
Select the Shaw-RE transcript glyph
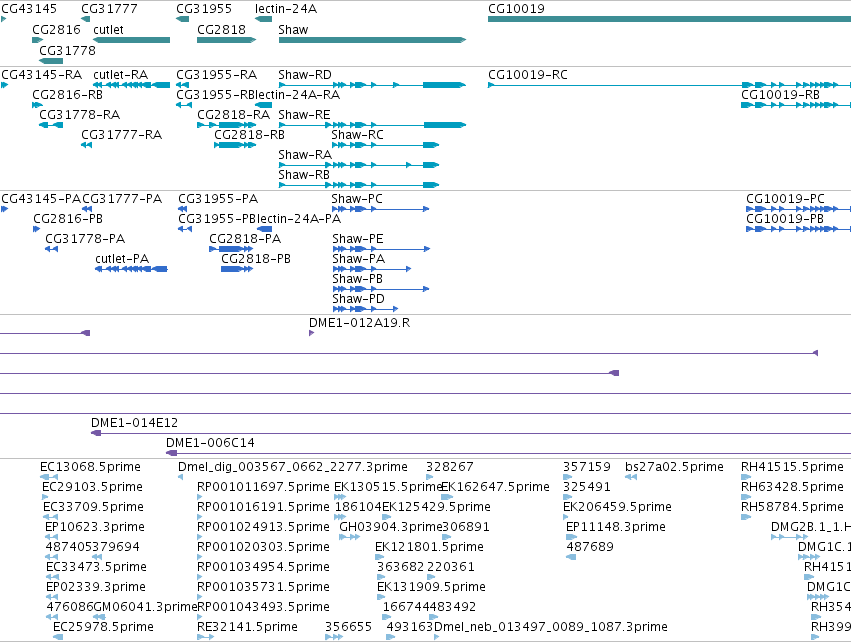tap(372, 125)
